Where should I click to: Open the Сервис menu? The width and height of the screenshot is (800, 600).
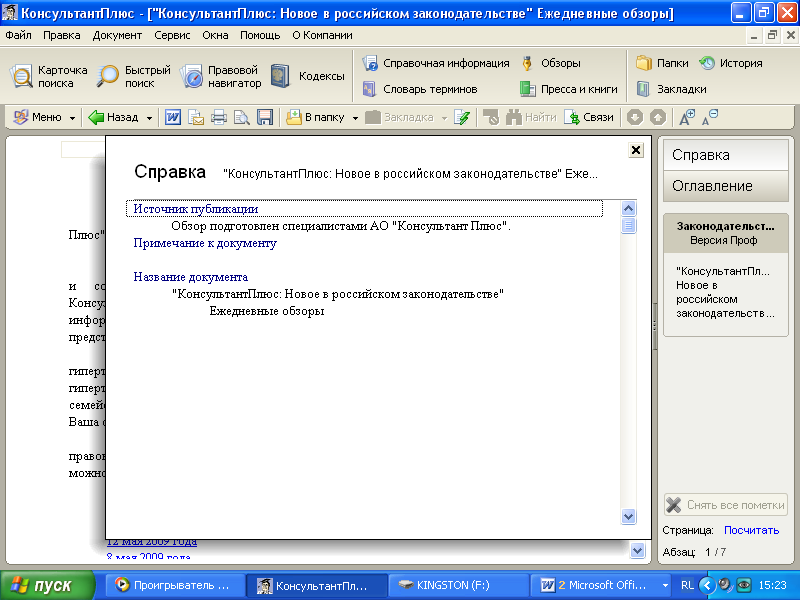pos(172,35)
